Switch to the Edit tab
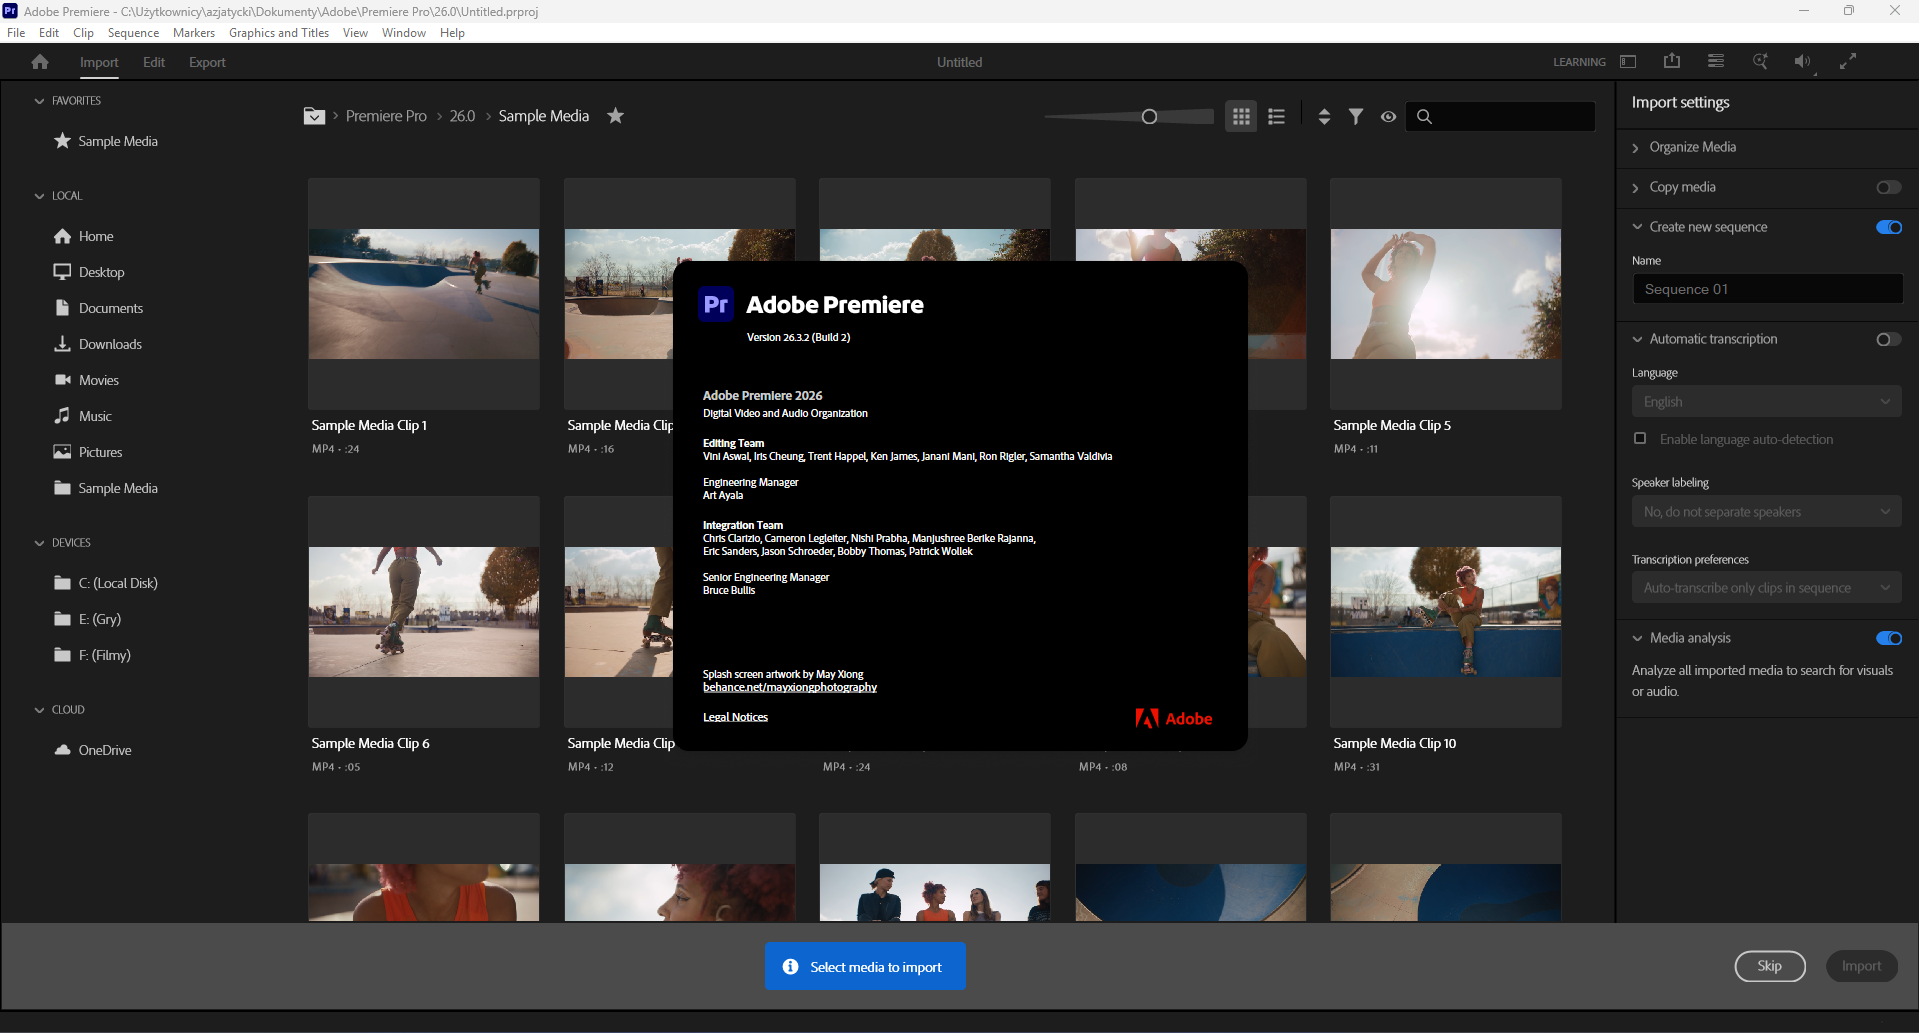This screenshot has width=1919, height=1033. (x=154, y=62)
